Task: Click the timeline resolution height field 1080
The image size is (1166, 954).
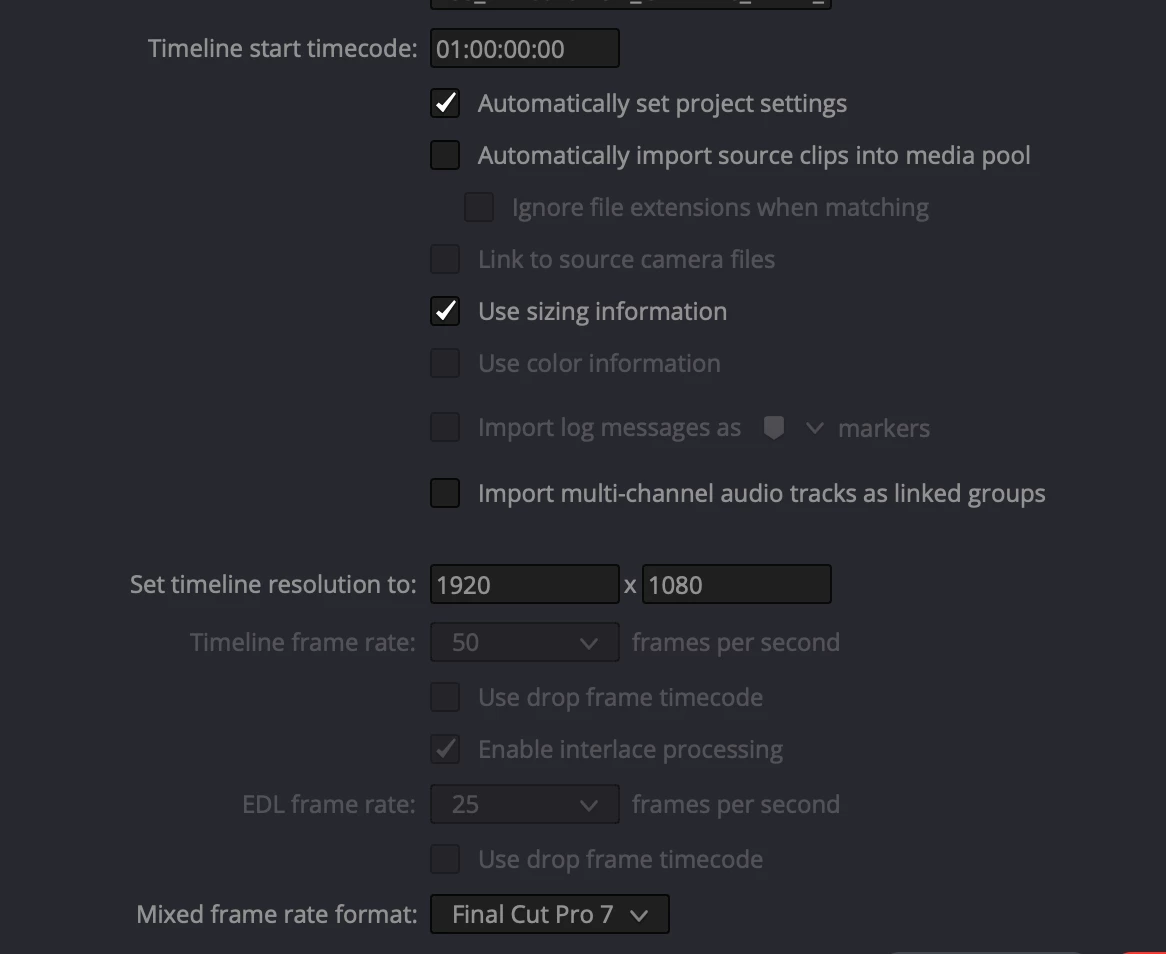Action: click(736, 584)
